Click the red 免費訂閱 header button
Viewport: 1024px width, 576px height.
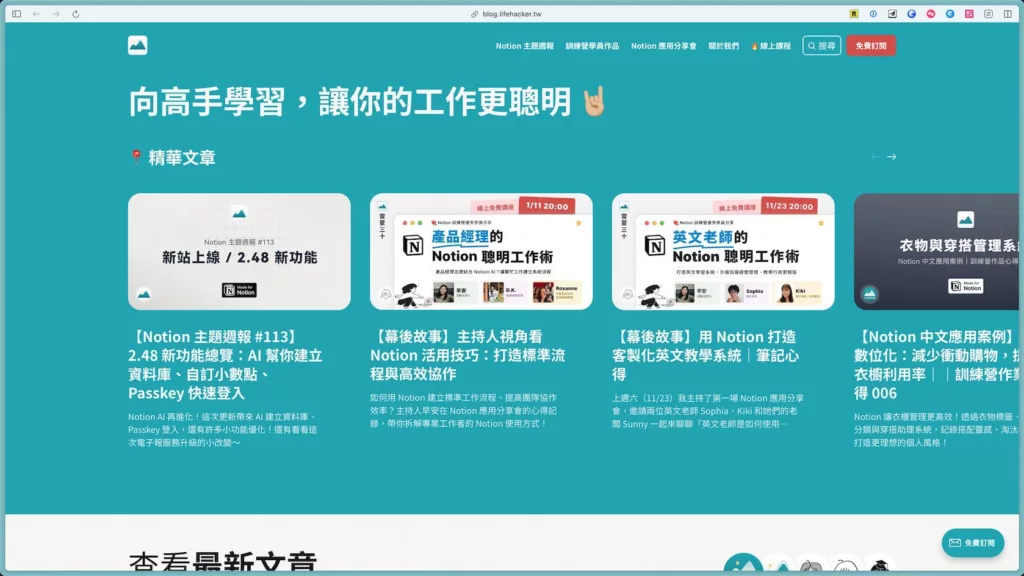pos(871,46)
